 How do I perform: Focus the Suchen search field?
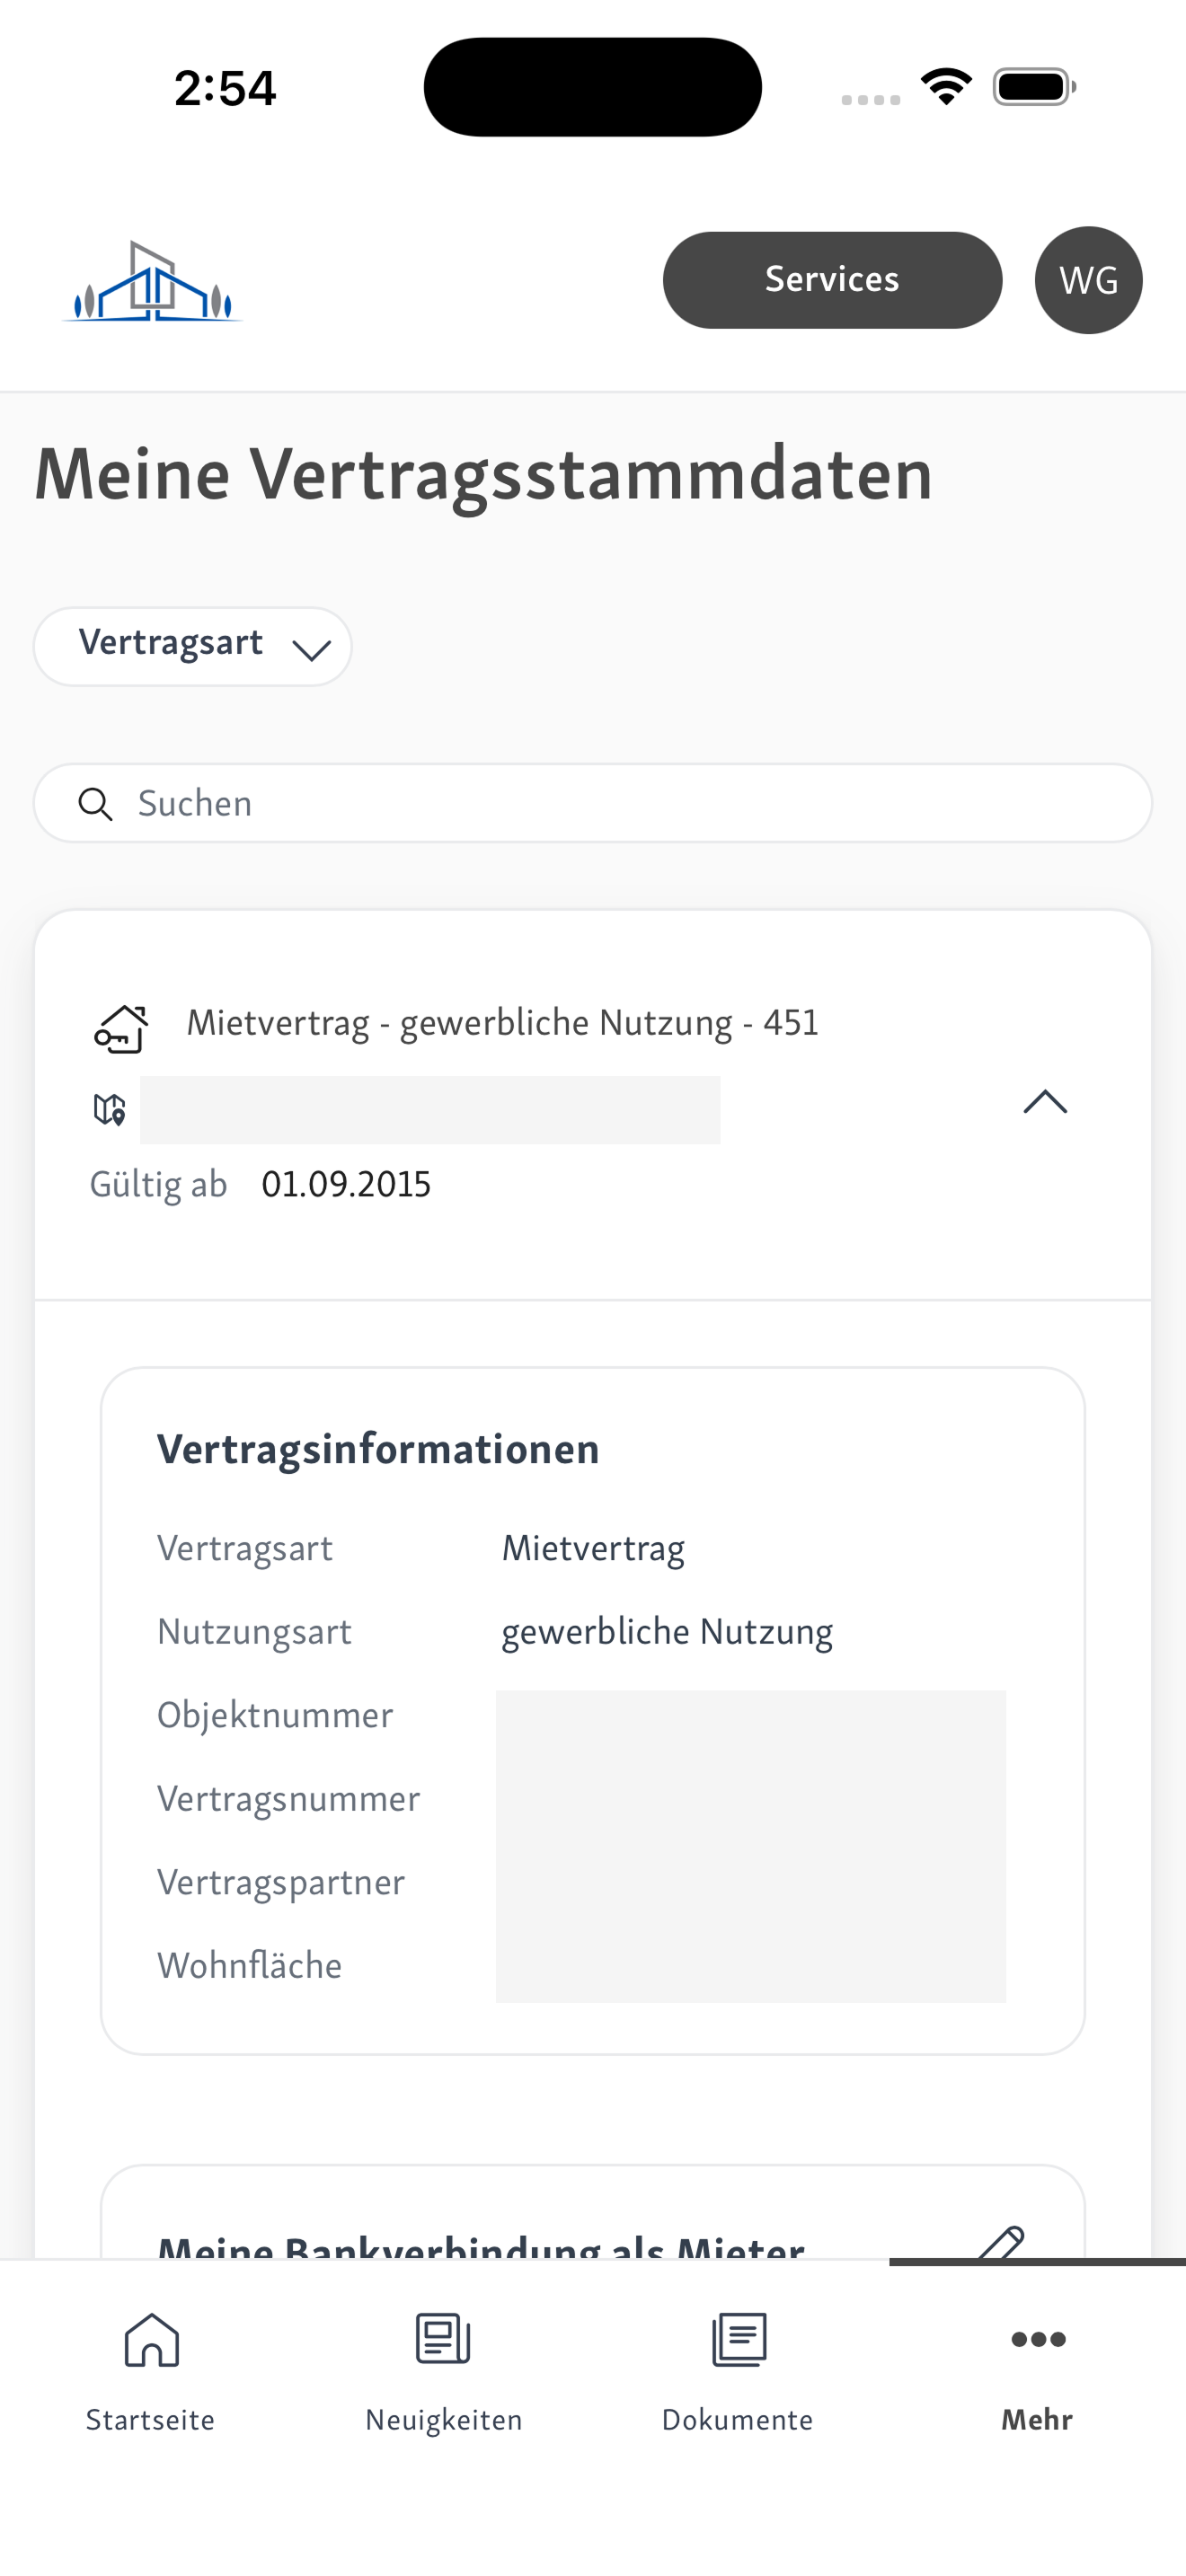(593, 803)
